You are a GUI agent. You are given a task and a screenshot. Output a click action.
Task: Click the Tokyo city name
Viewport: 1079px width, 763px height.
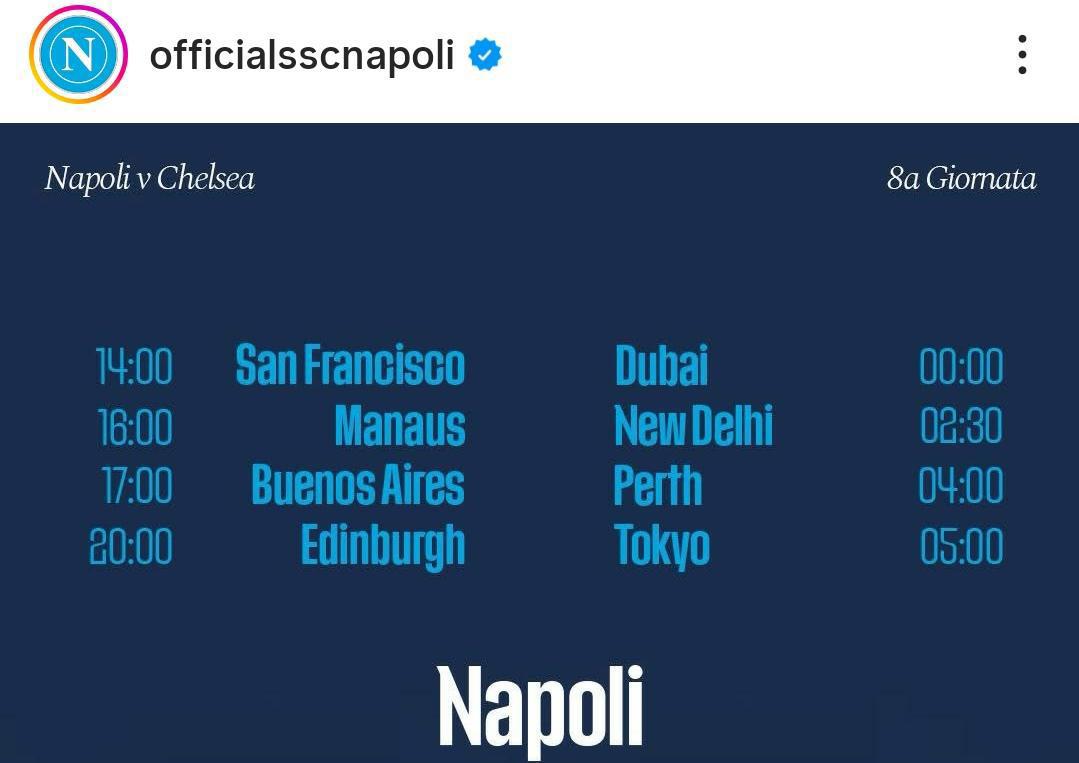point(661,546)
